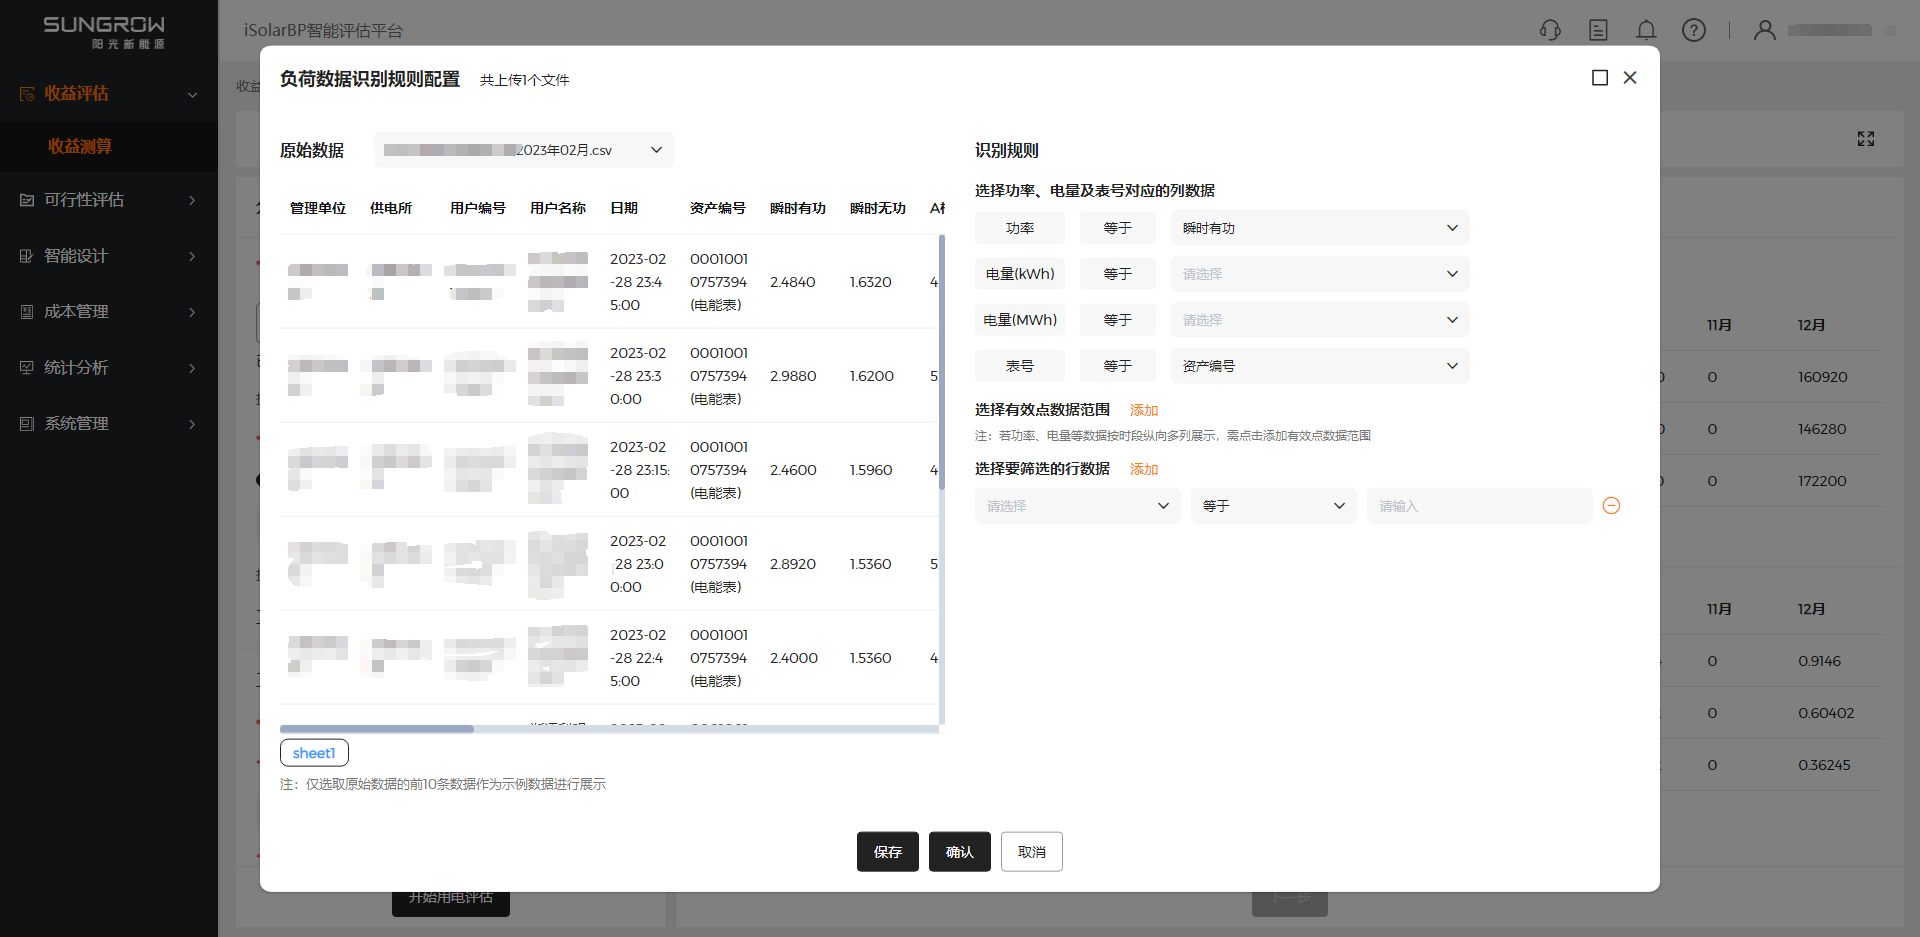Remove filter row with orange minus icon

coord(1611,506)
